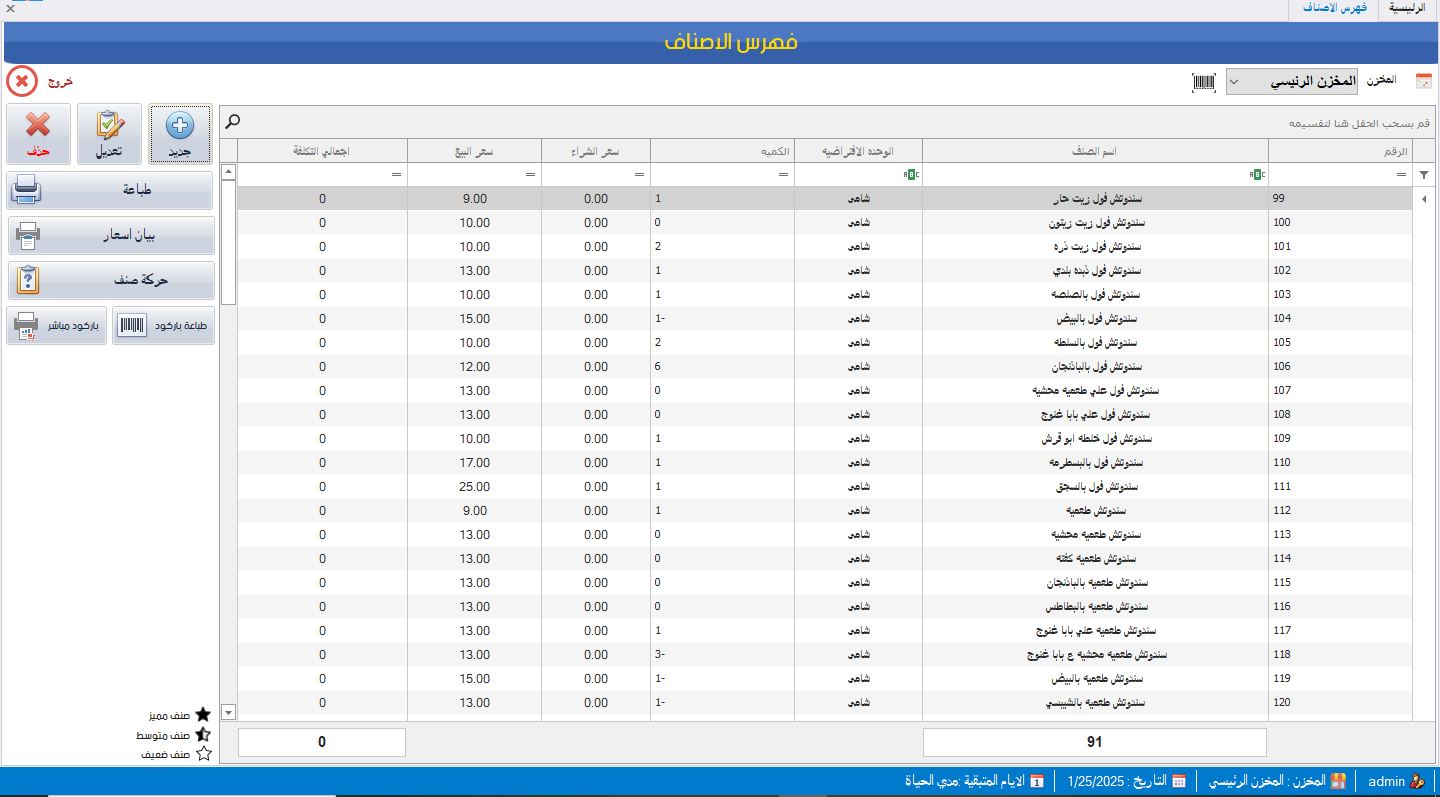Open equals filter operator for سعر الشراء column
The image size is (1440, 797).
click(640, 175)
